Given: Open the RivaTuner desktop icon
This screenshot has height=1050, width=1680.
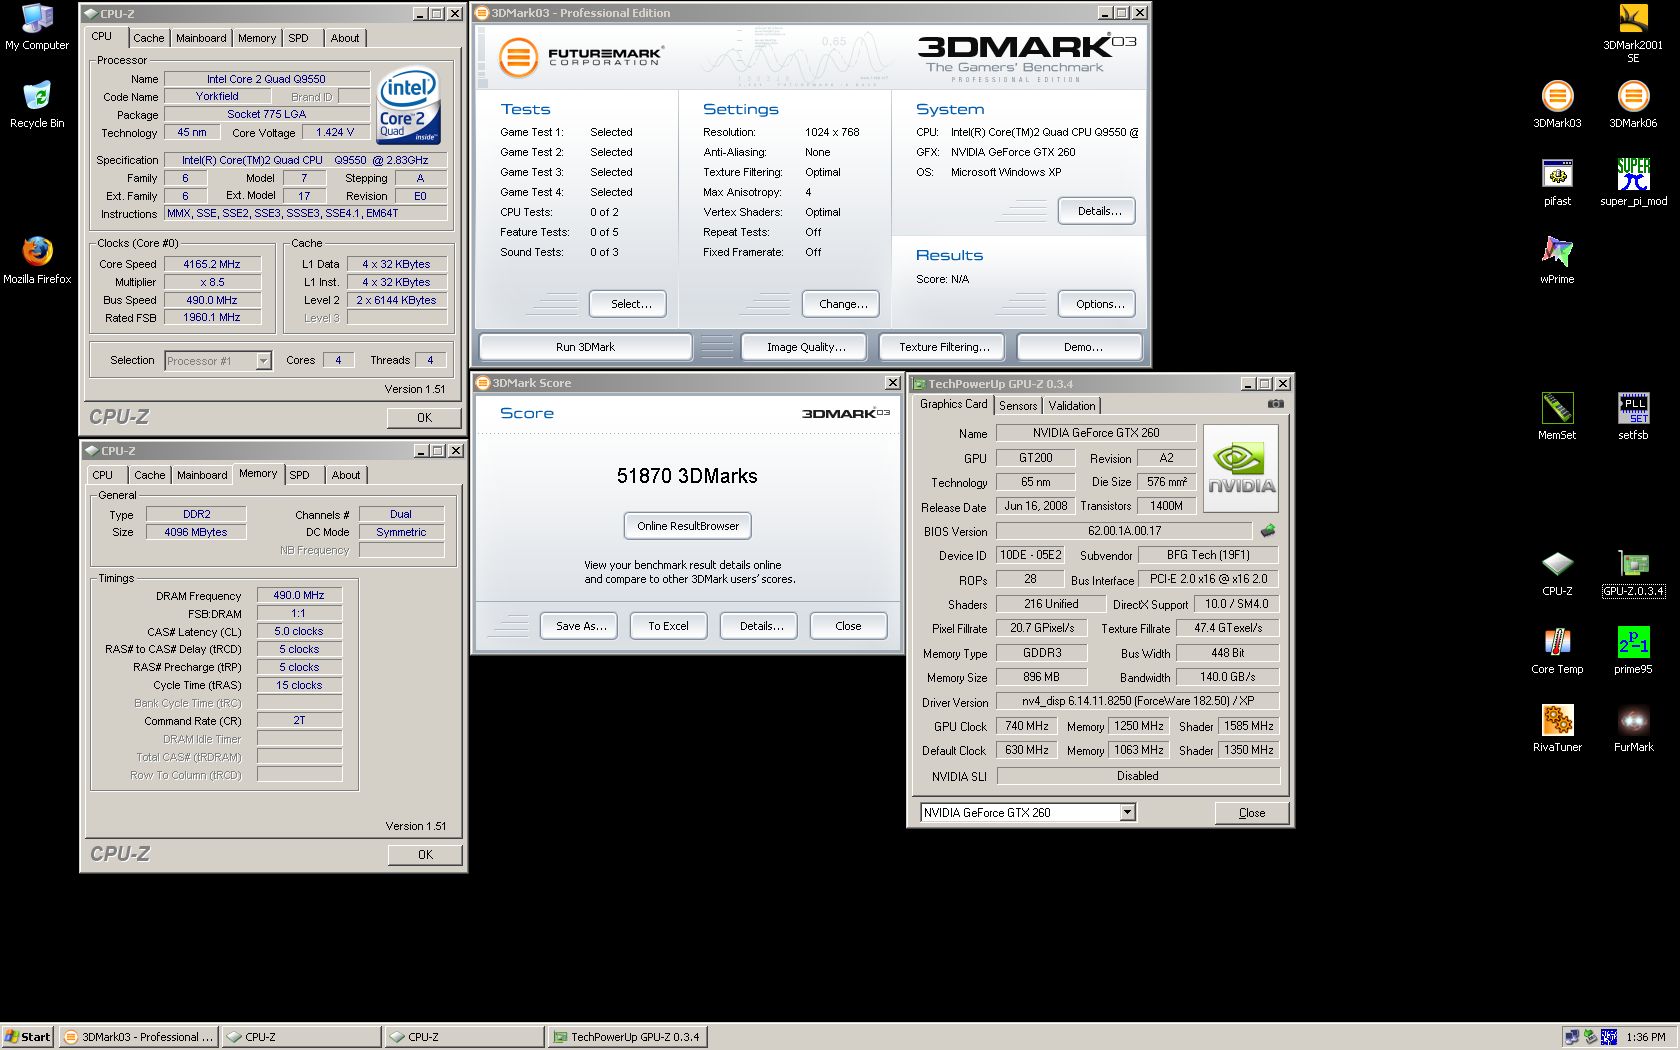Looking at the screenshot, I should [1557, 729].
